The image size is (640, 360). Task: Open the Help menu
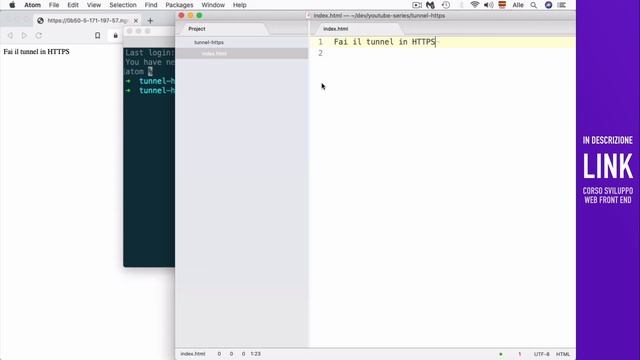240,5
